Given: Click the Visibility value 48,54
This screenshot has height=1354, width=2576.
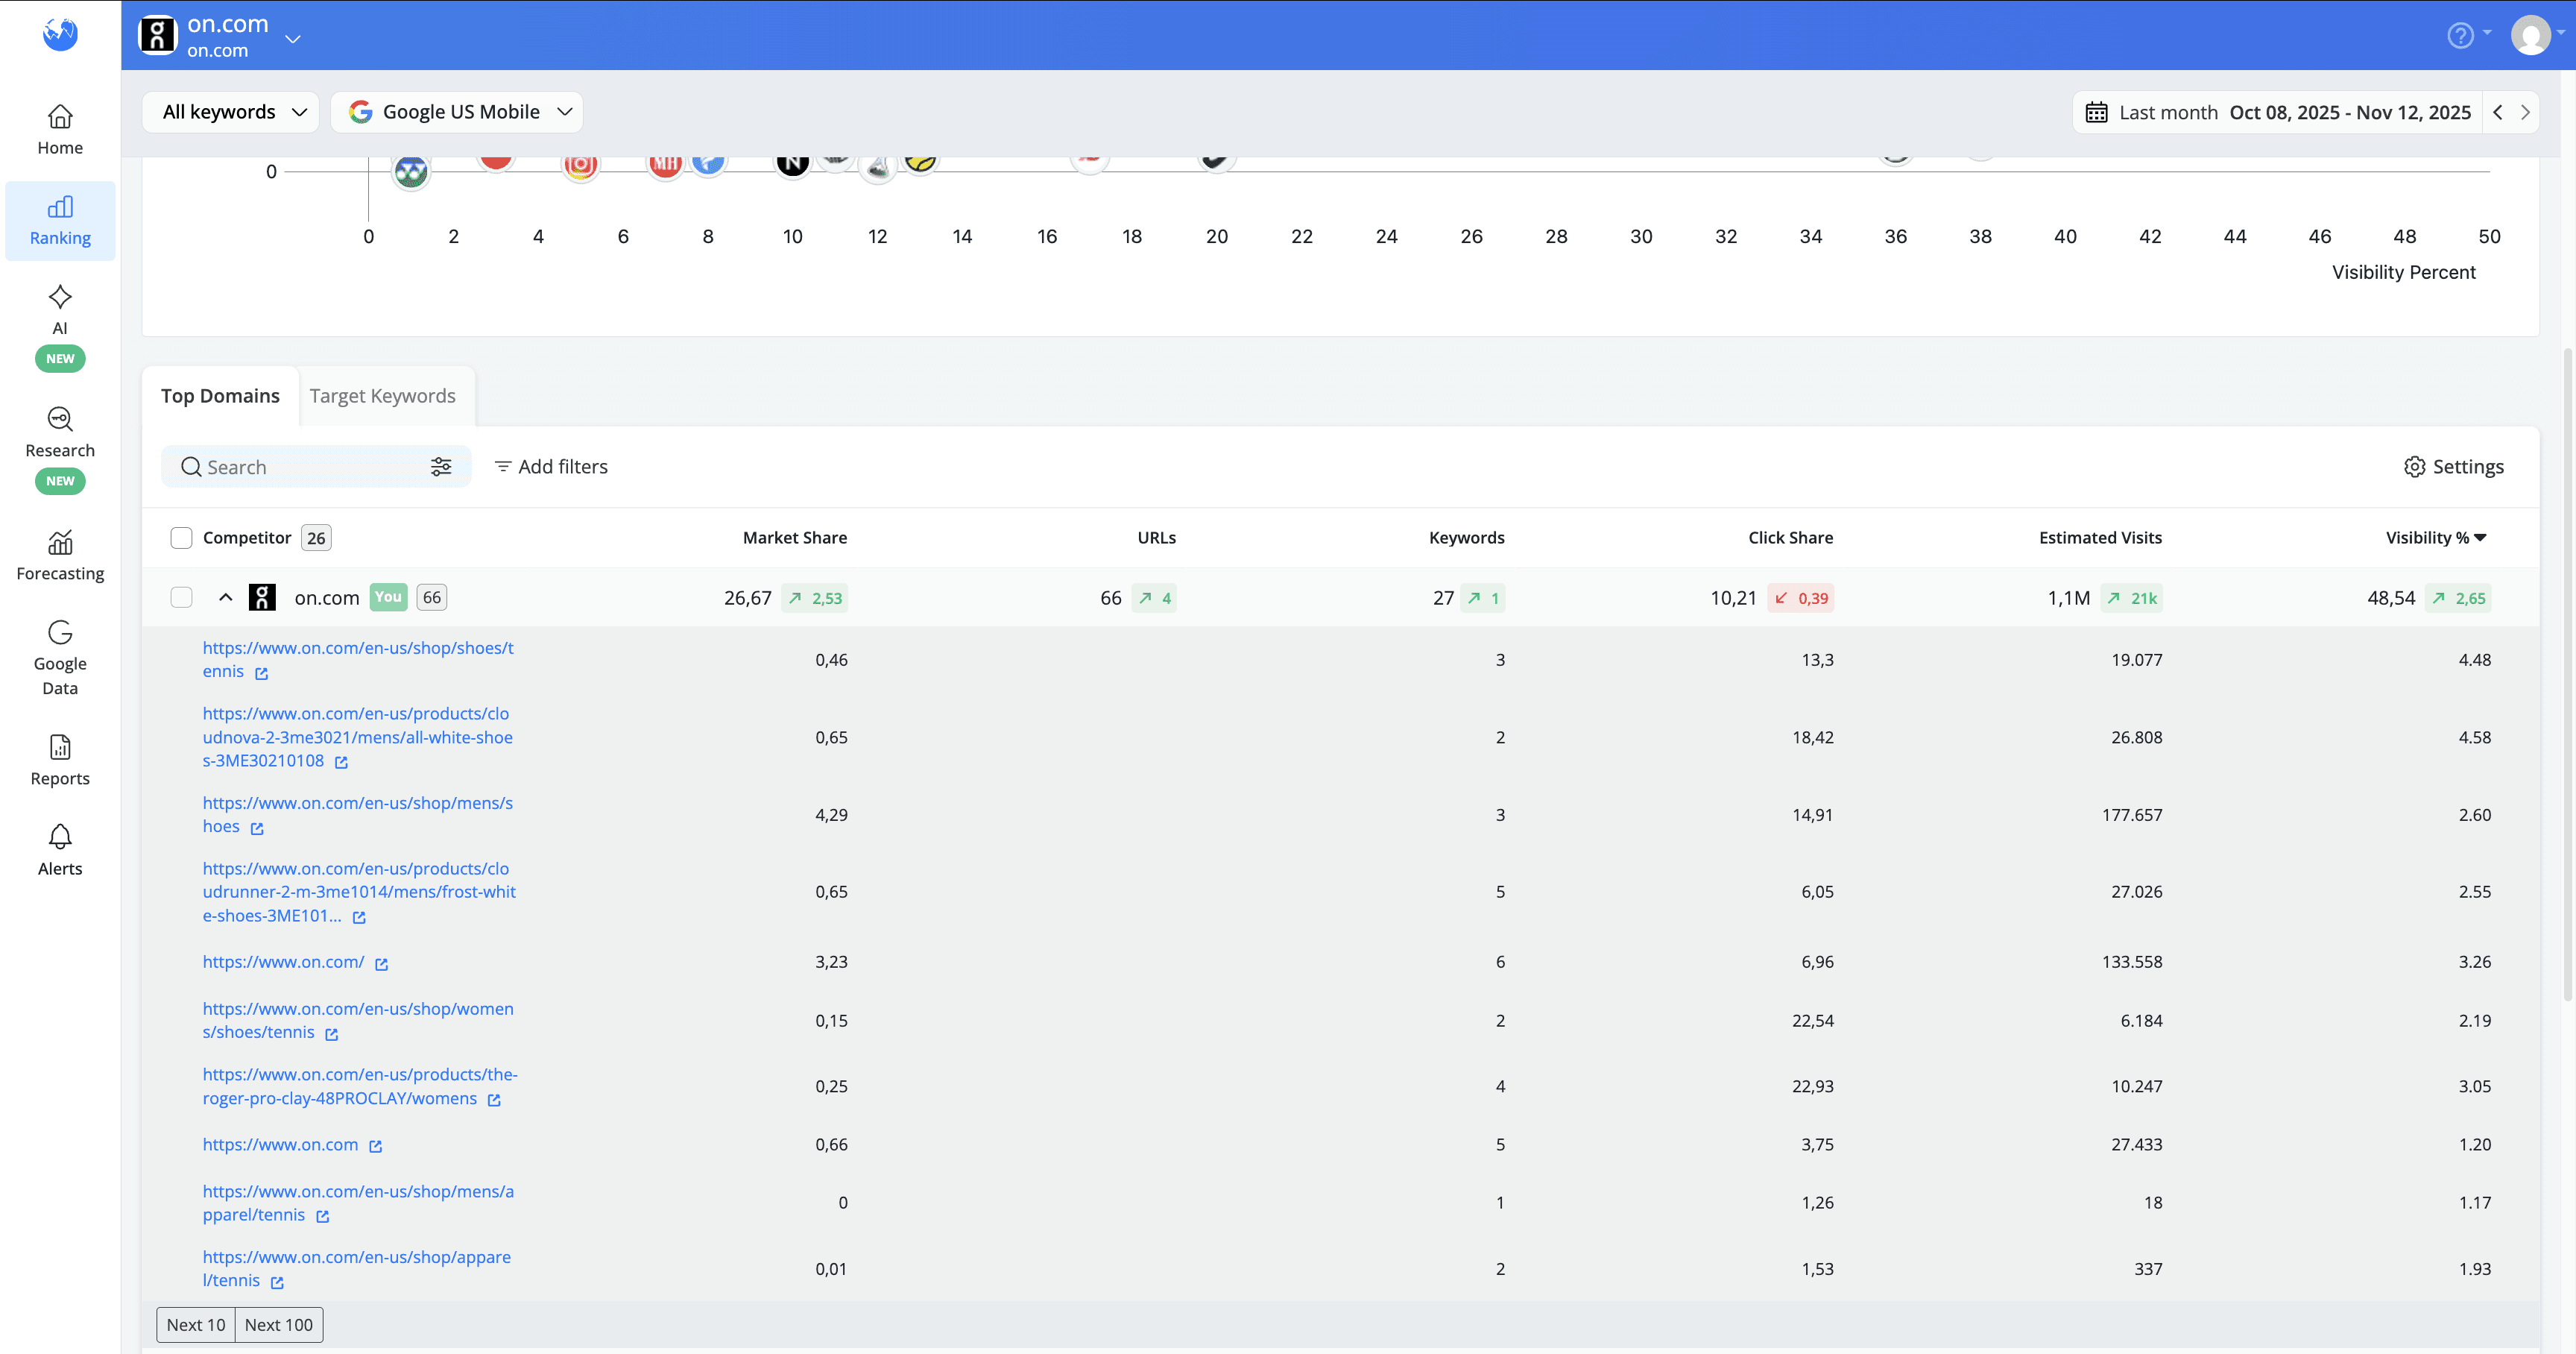Looking at the screenshot, I should click(x=2391, y=598).
